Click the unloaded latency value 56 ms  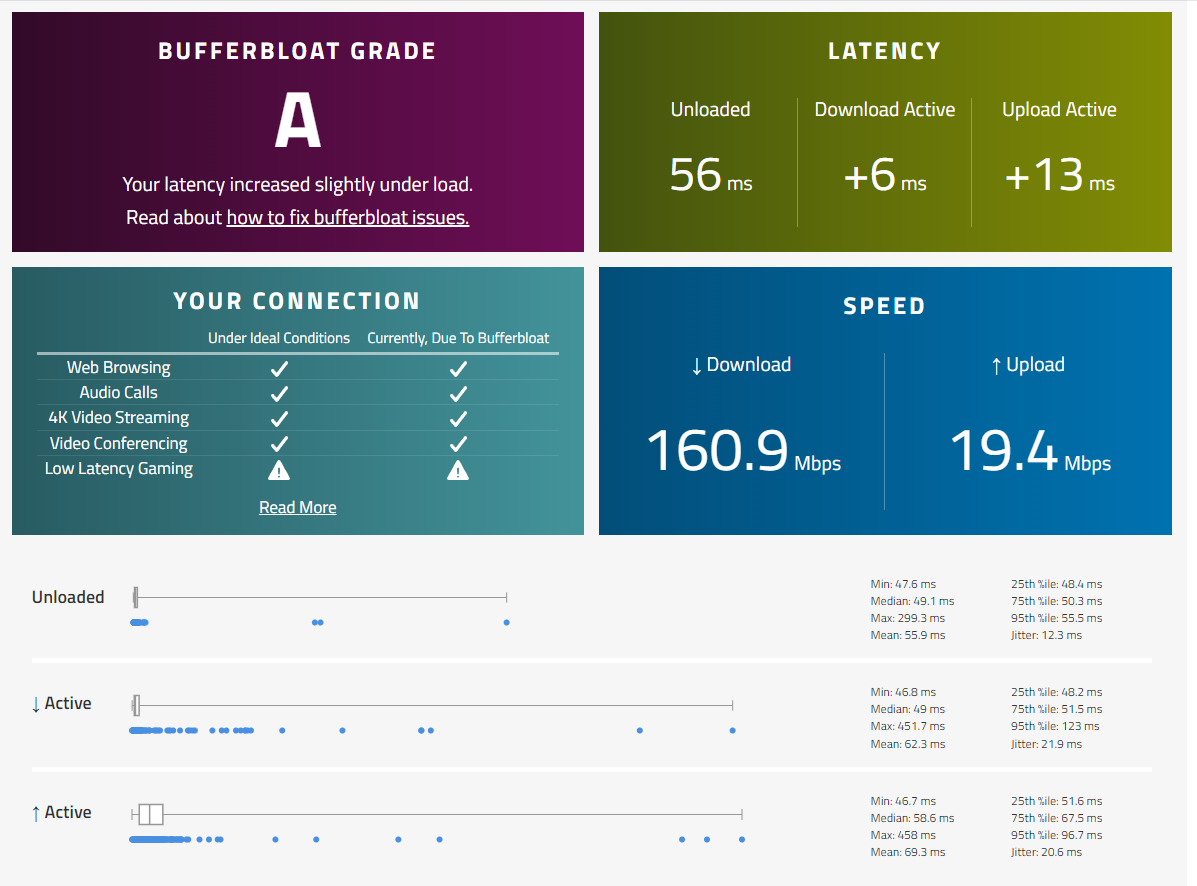click(x=711, y=175)
